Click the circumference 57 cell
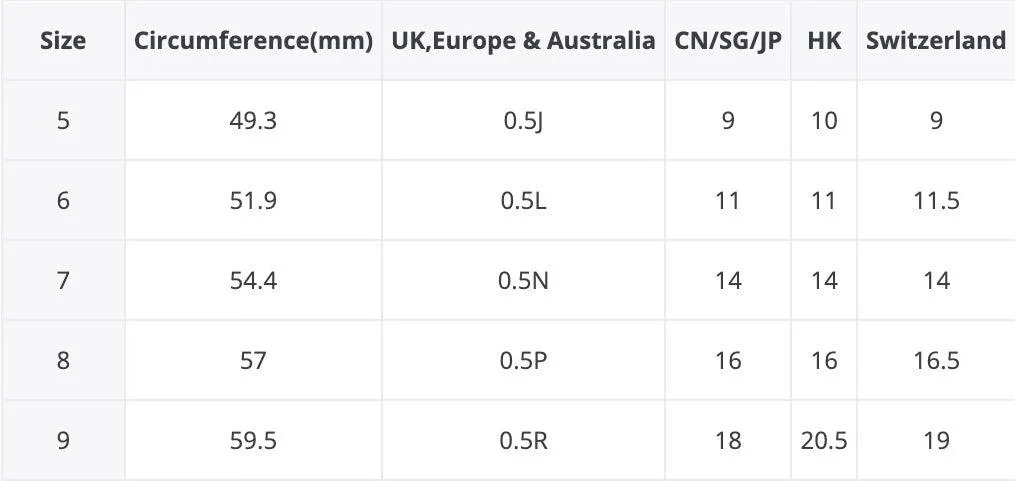This screenshot has height=481, width=1015. [253, 361]
